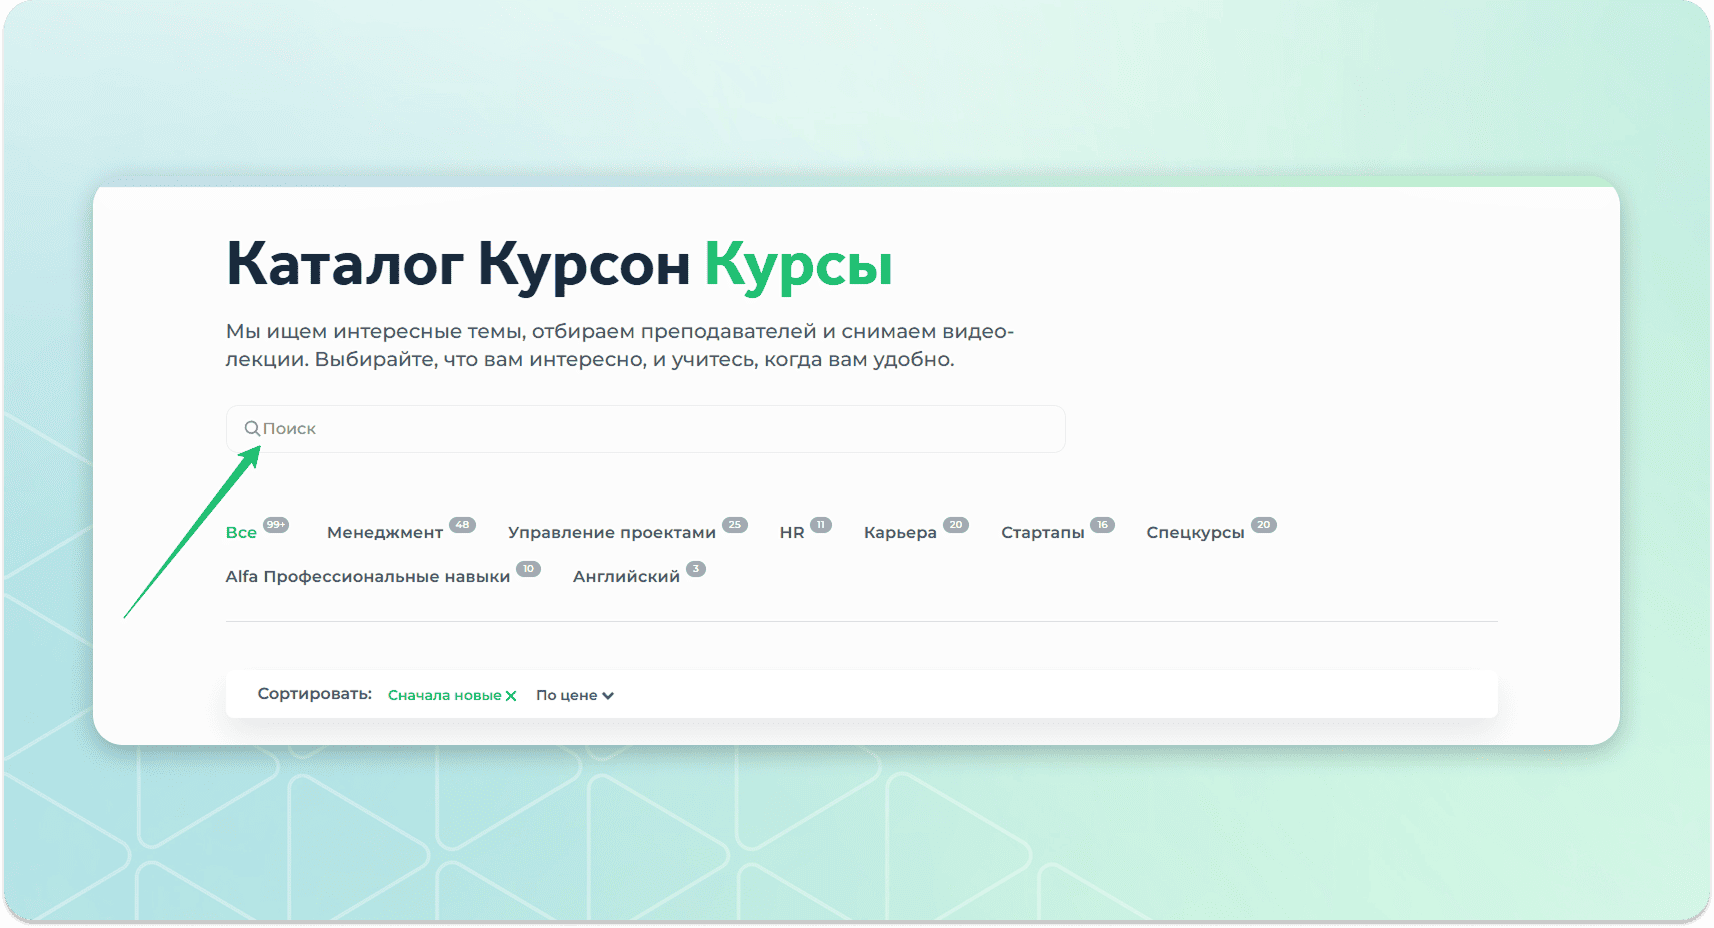
Task: Focus the Поиск search input field
Action: (645, 428)
